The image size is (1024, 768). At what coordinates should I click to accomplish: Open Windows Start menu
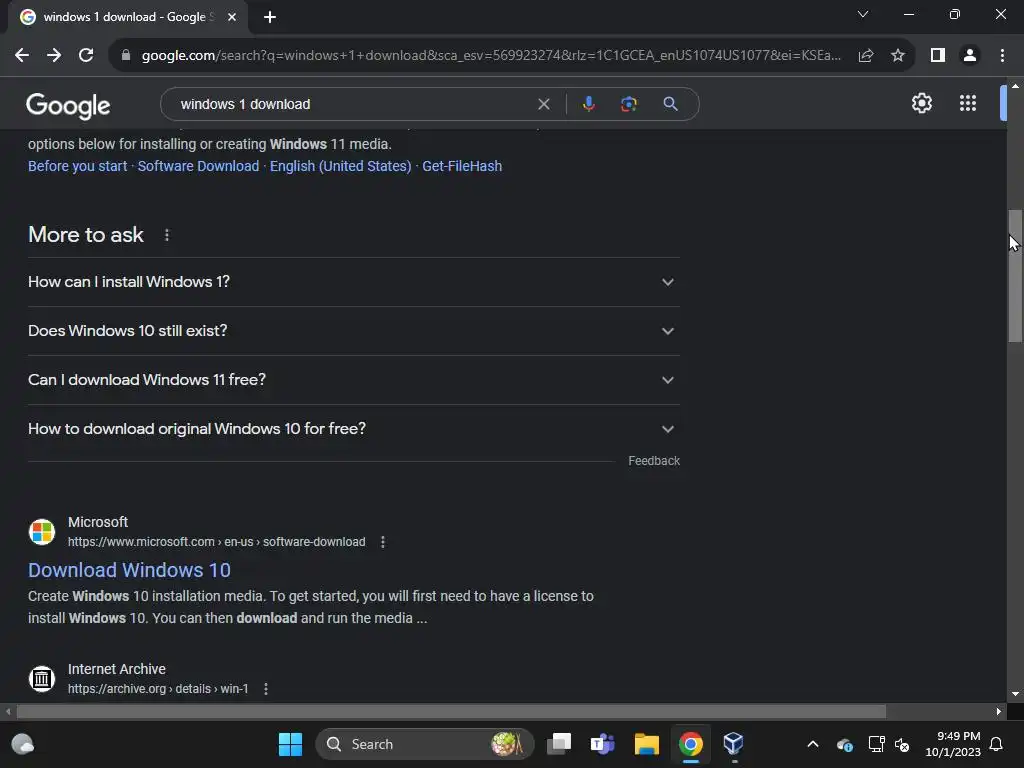(x=290, y=744)
